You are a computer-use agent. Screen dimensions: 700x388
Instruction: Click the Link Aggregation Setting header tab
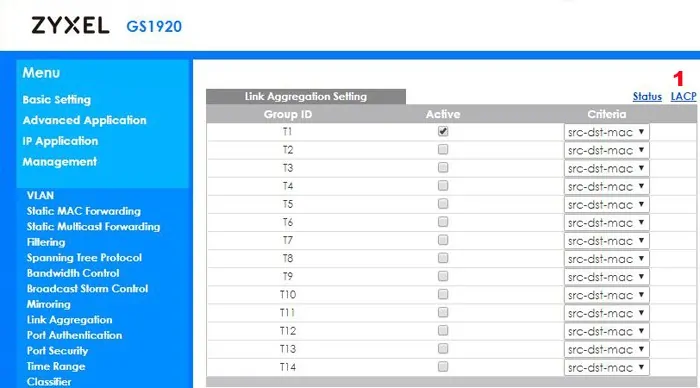[306, 96]
